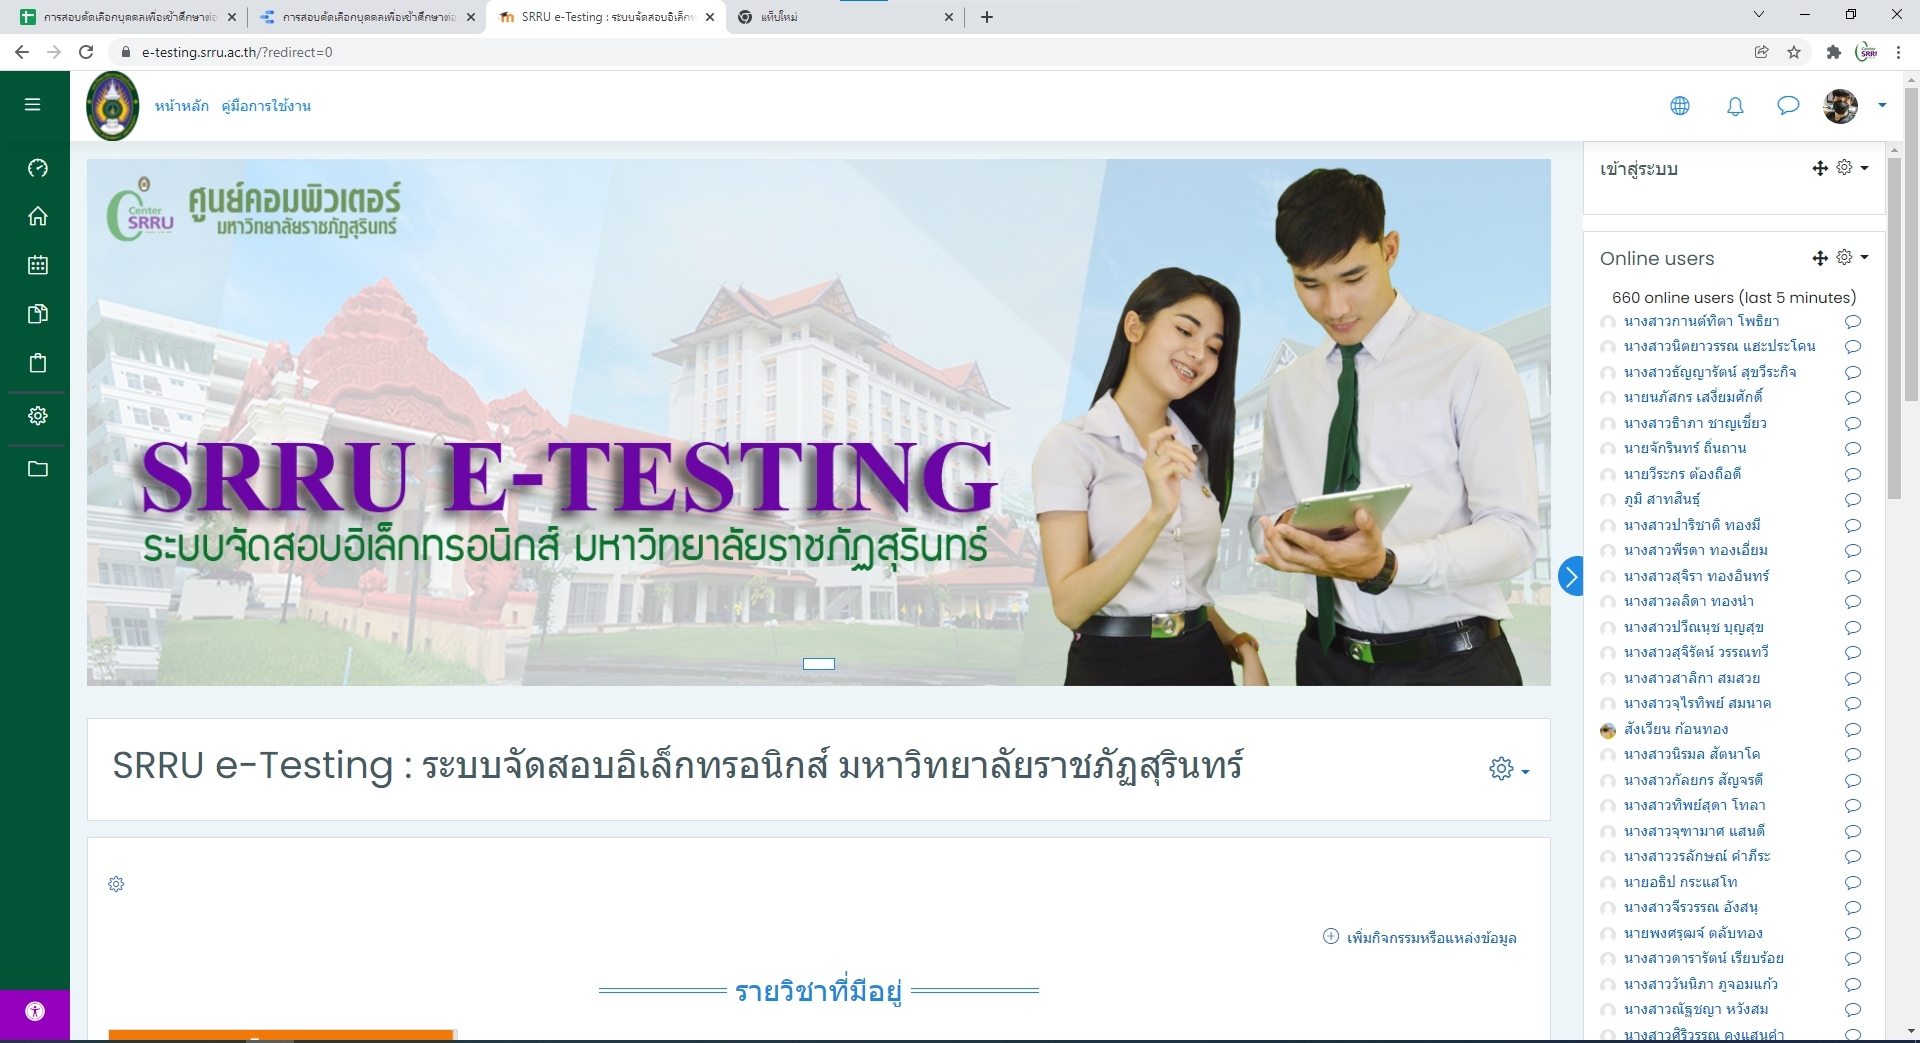
Task: Open the dashboard gauge icon in the sidebar
Action: click(38, 168)
